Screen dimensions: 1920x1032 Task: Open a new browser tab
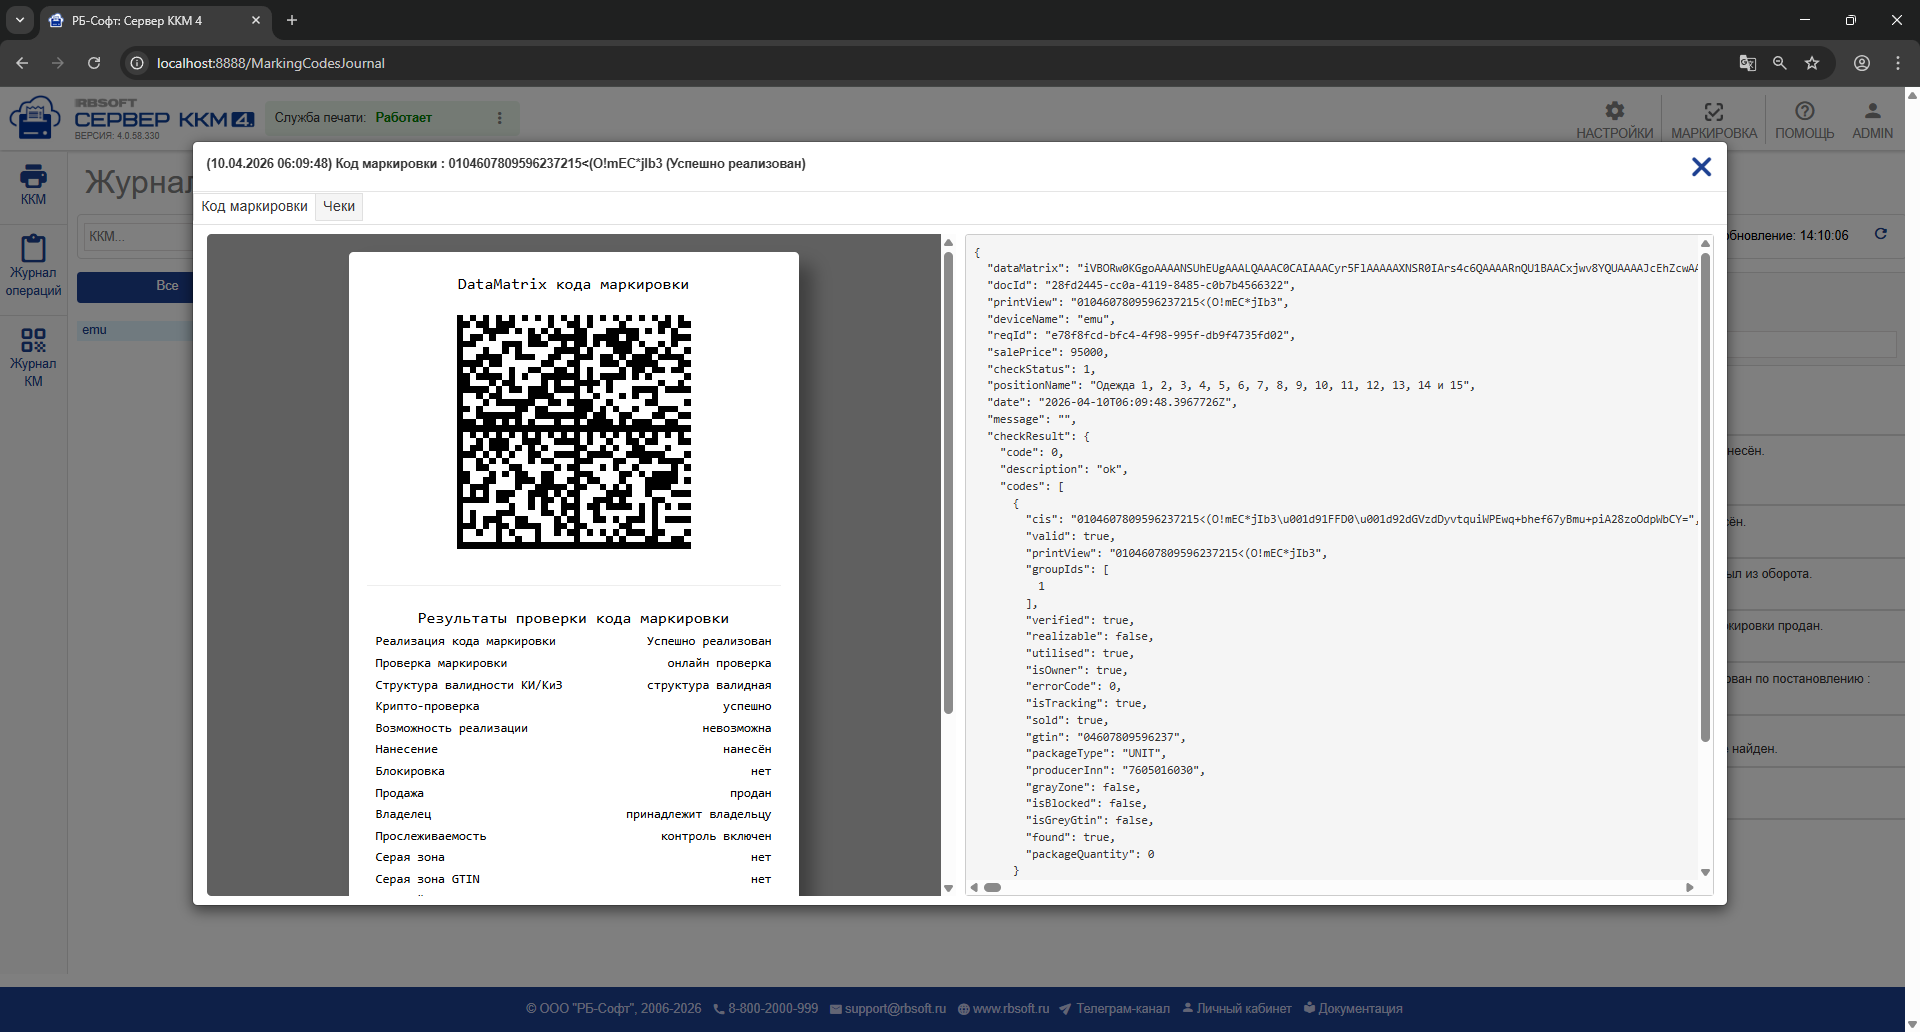point(292,20)
